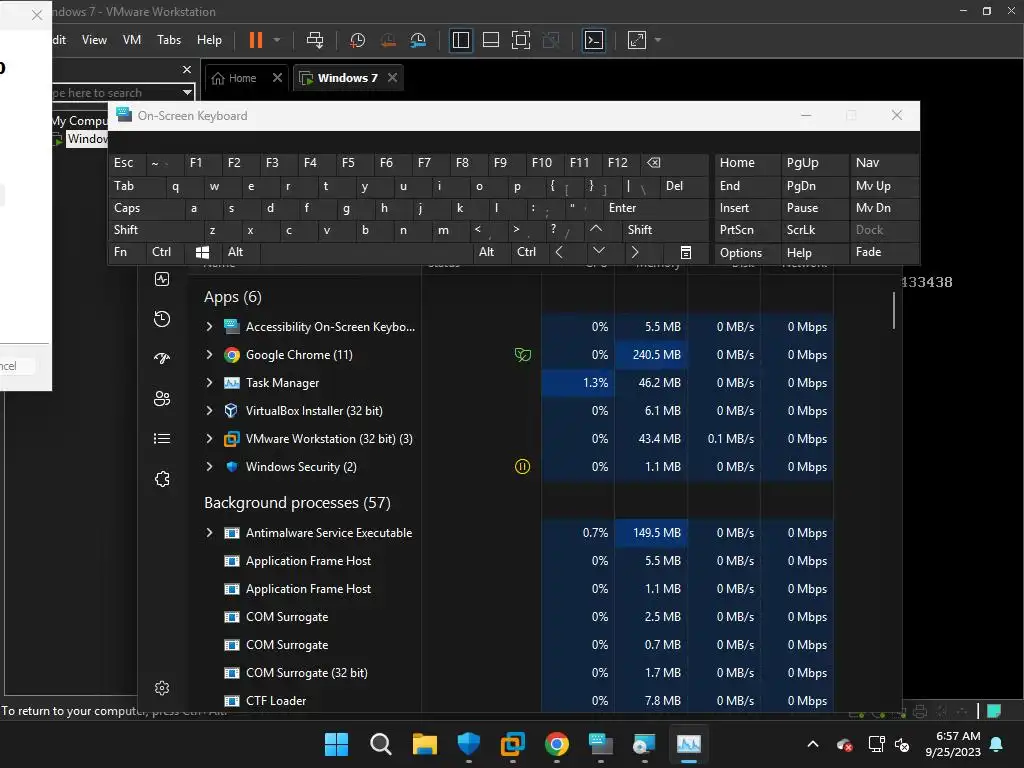Open Task Manager Startup apps icon
1024x768 pixels.
162,358
